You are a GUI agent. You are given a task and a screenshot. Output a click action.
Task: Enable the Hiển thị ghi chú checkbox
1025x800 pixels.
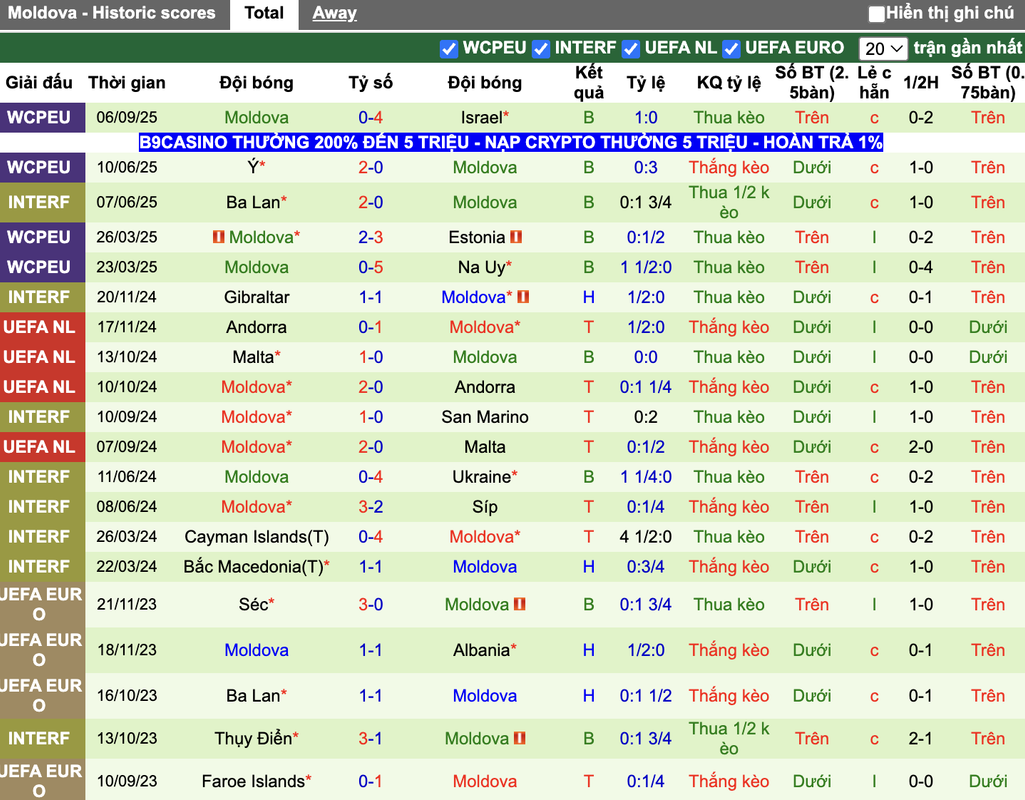click(x=876, y=13)
